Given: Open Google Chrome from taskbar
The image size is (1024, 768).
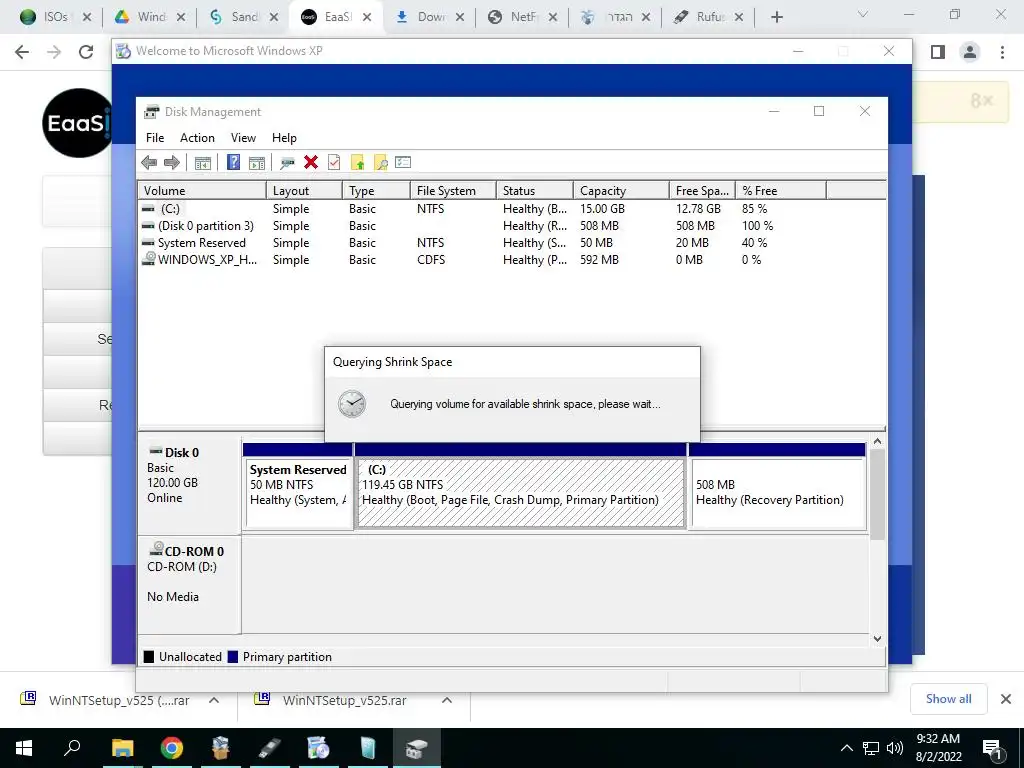Looking at the screenshot, I should tap(172, 748).
